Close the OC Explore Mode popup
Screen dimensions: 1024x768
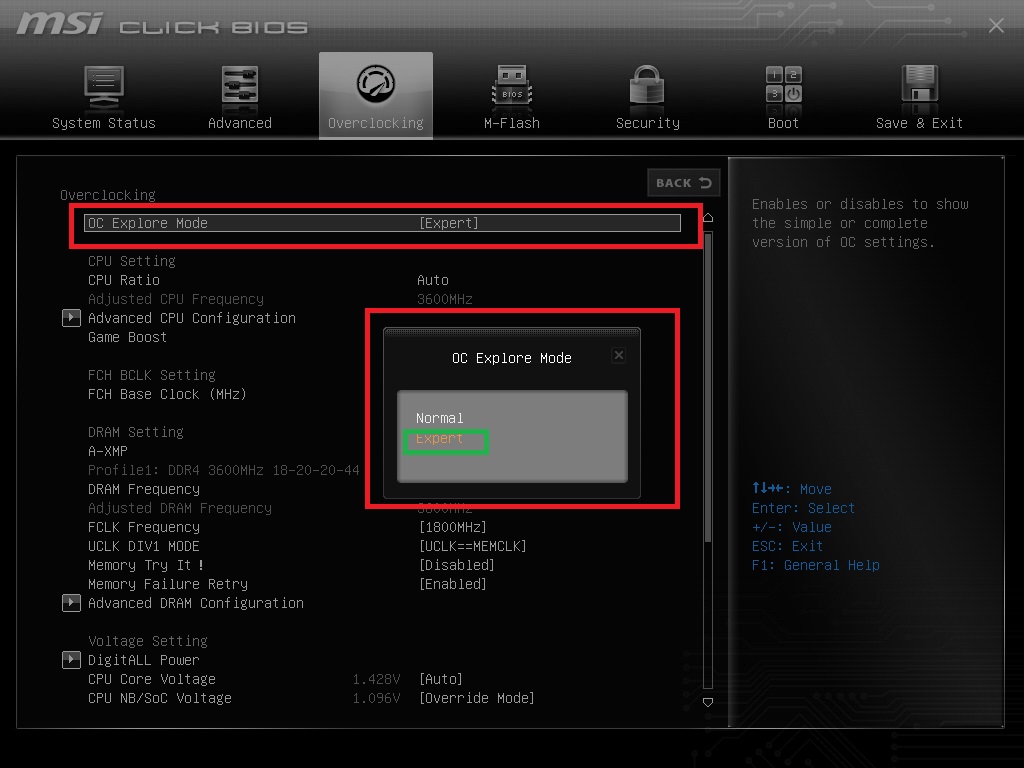pos(618,355)
